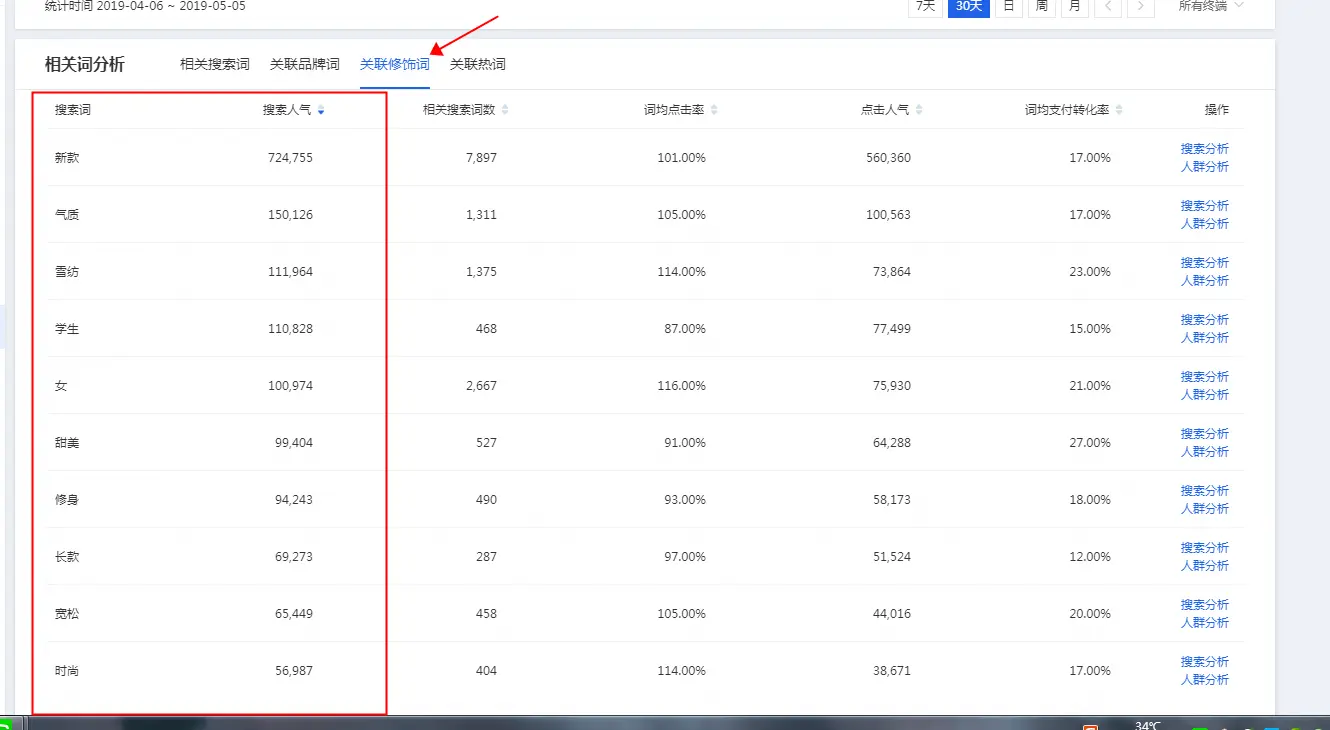This screenshot has width=1330, height=730.
Task: Open 人群分析 for 气质
Action: coord(1205,224)
